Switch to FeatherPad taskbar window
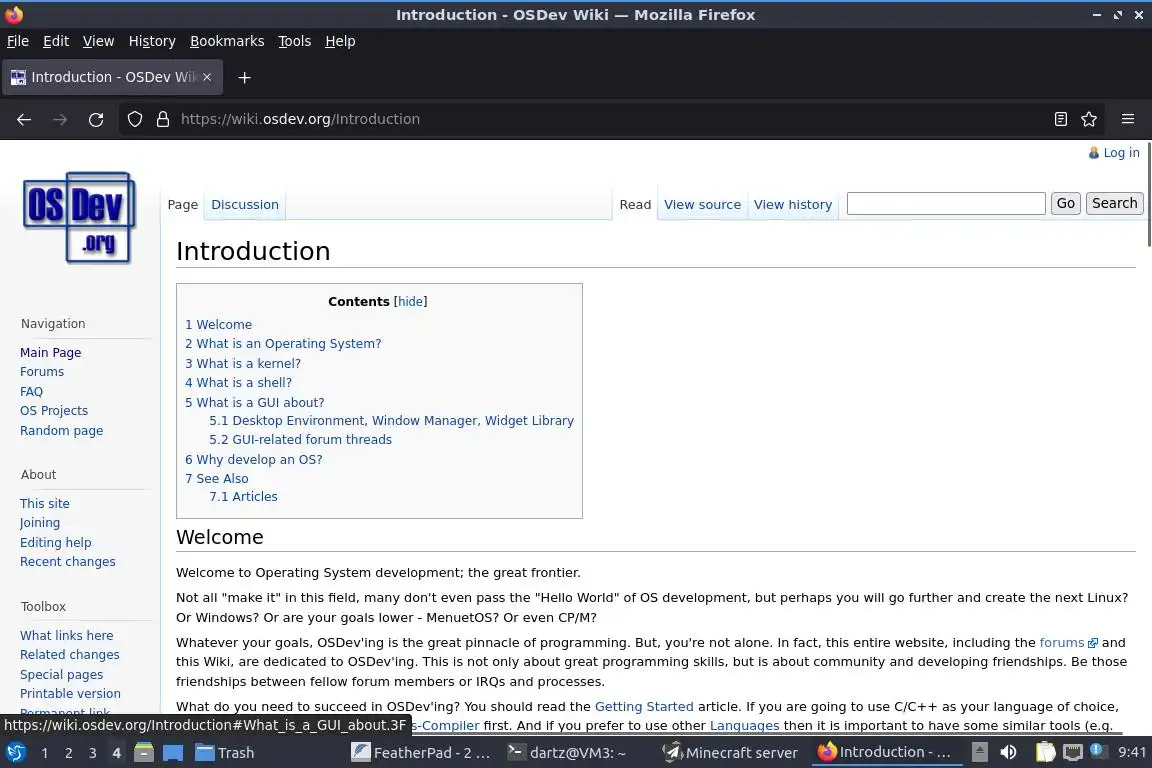The height and width of the screenshot is (768, 1152). coord(421,753)
